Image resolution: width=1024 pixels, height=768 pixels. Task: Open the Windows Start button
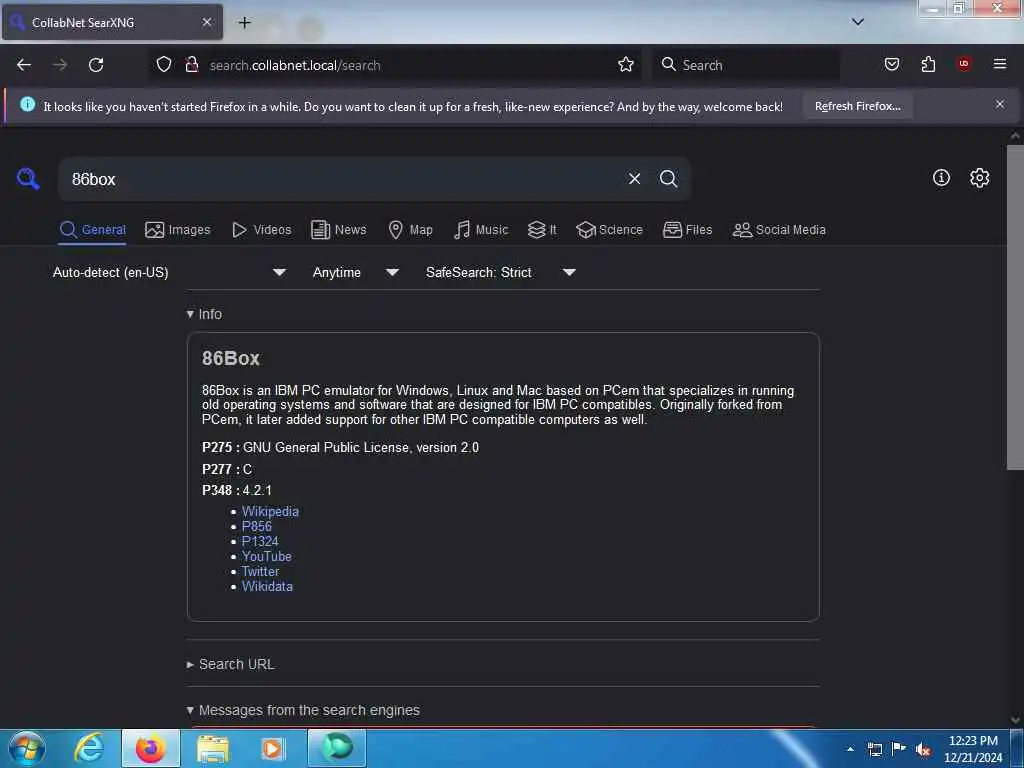click(x=26, y=748)
